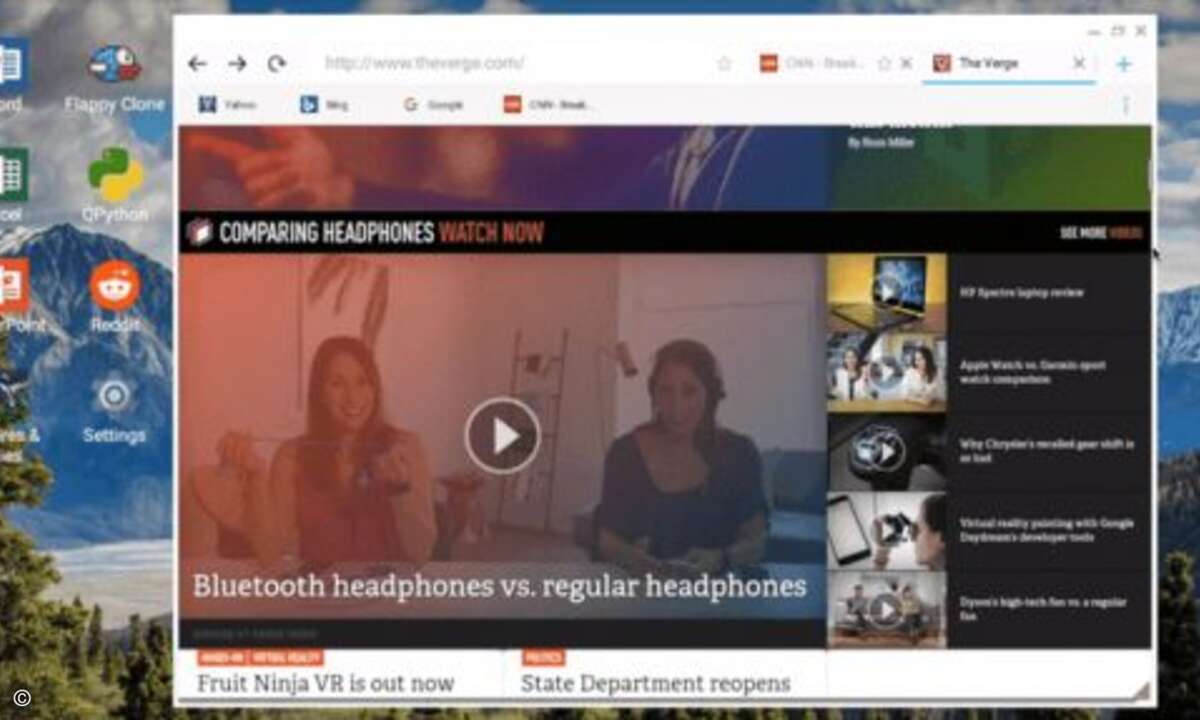This screenshot has width=1200, height=720.
Task: Click See More Videos link
Action: point(1101,233)
